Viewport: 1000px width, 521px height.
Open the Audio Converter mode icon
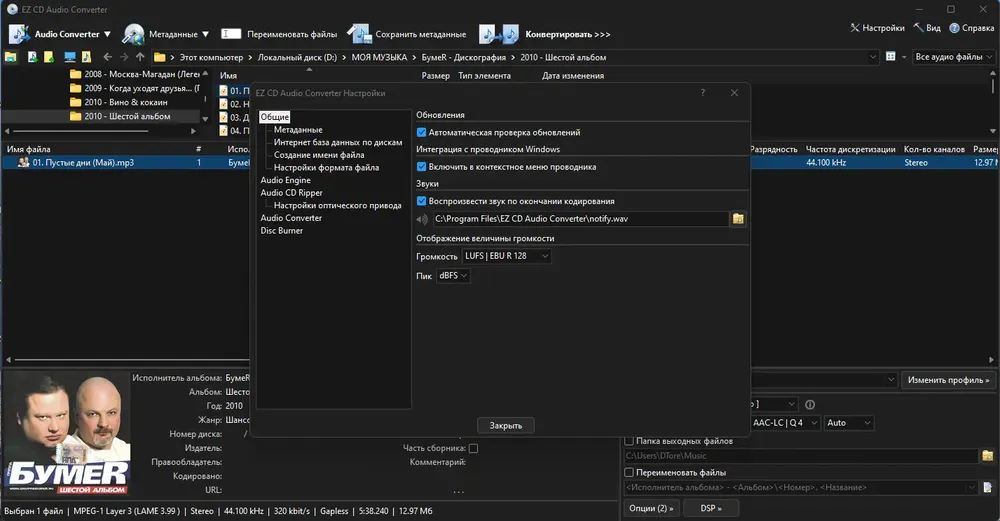pyautogui.click(x=18, y=34)
